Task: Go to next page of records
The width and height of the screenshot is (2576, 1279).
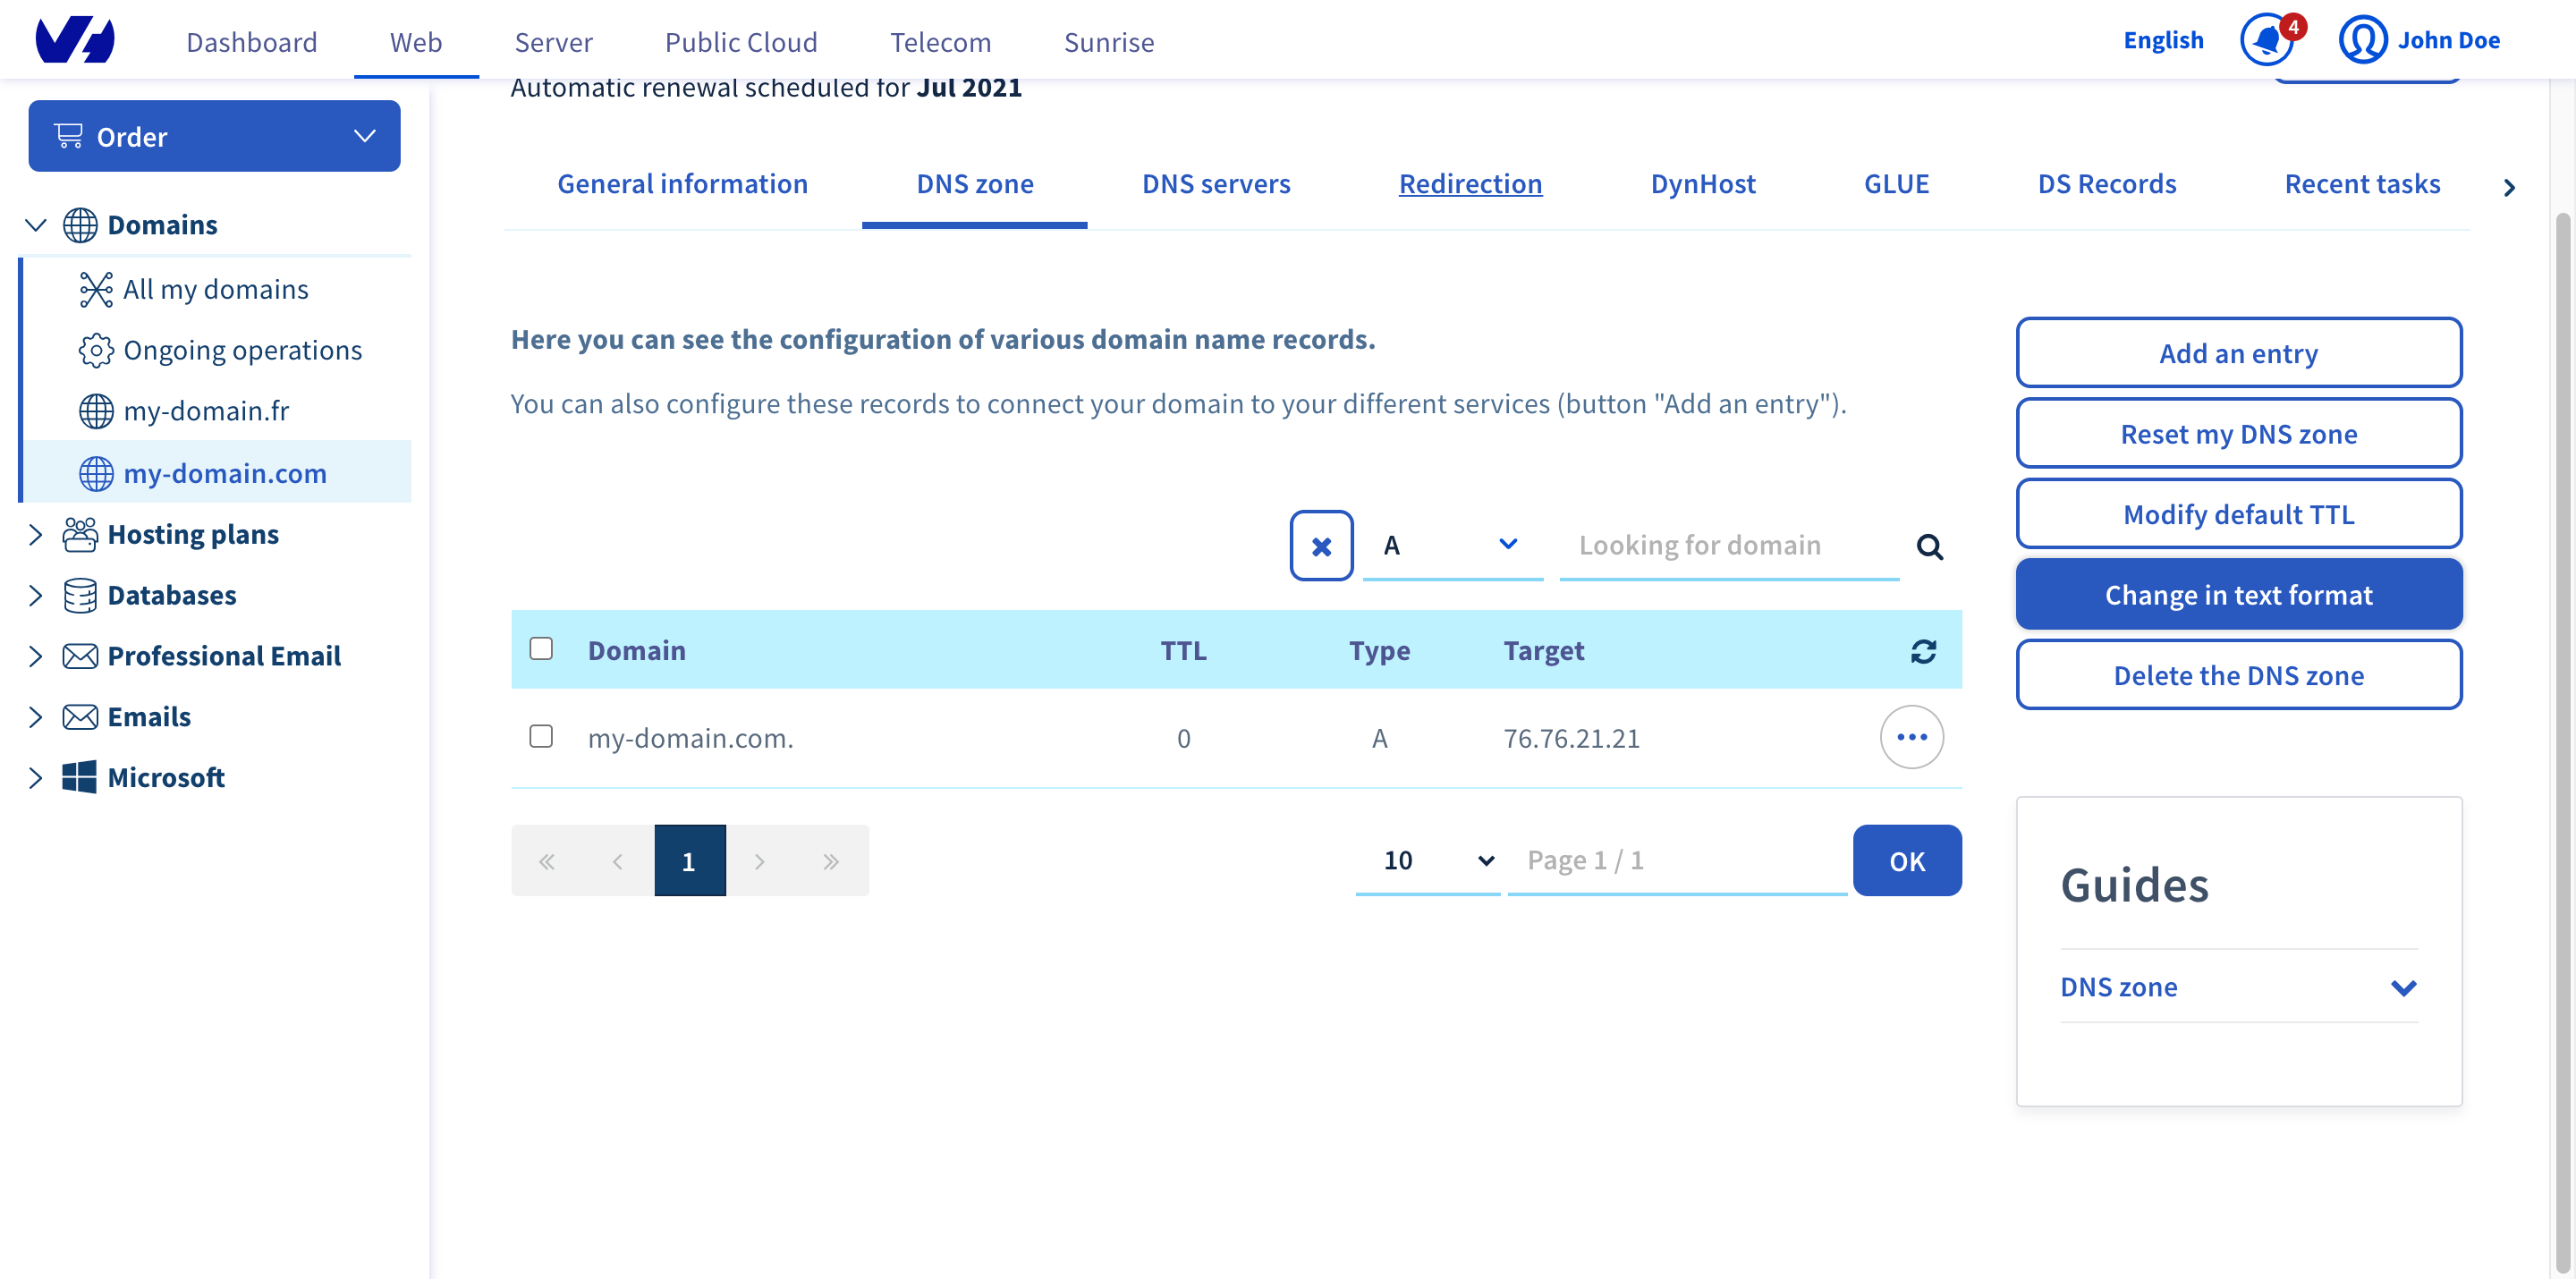Action: click(760, 861)
